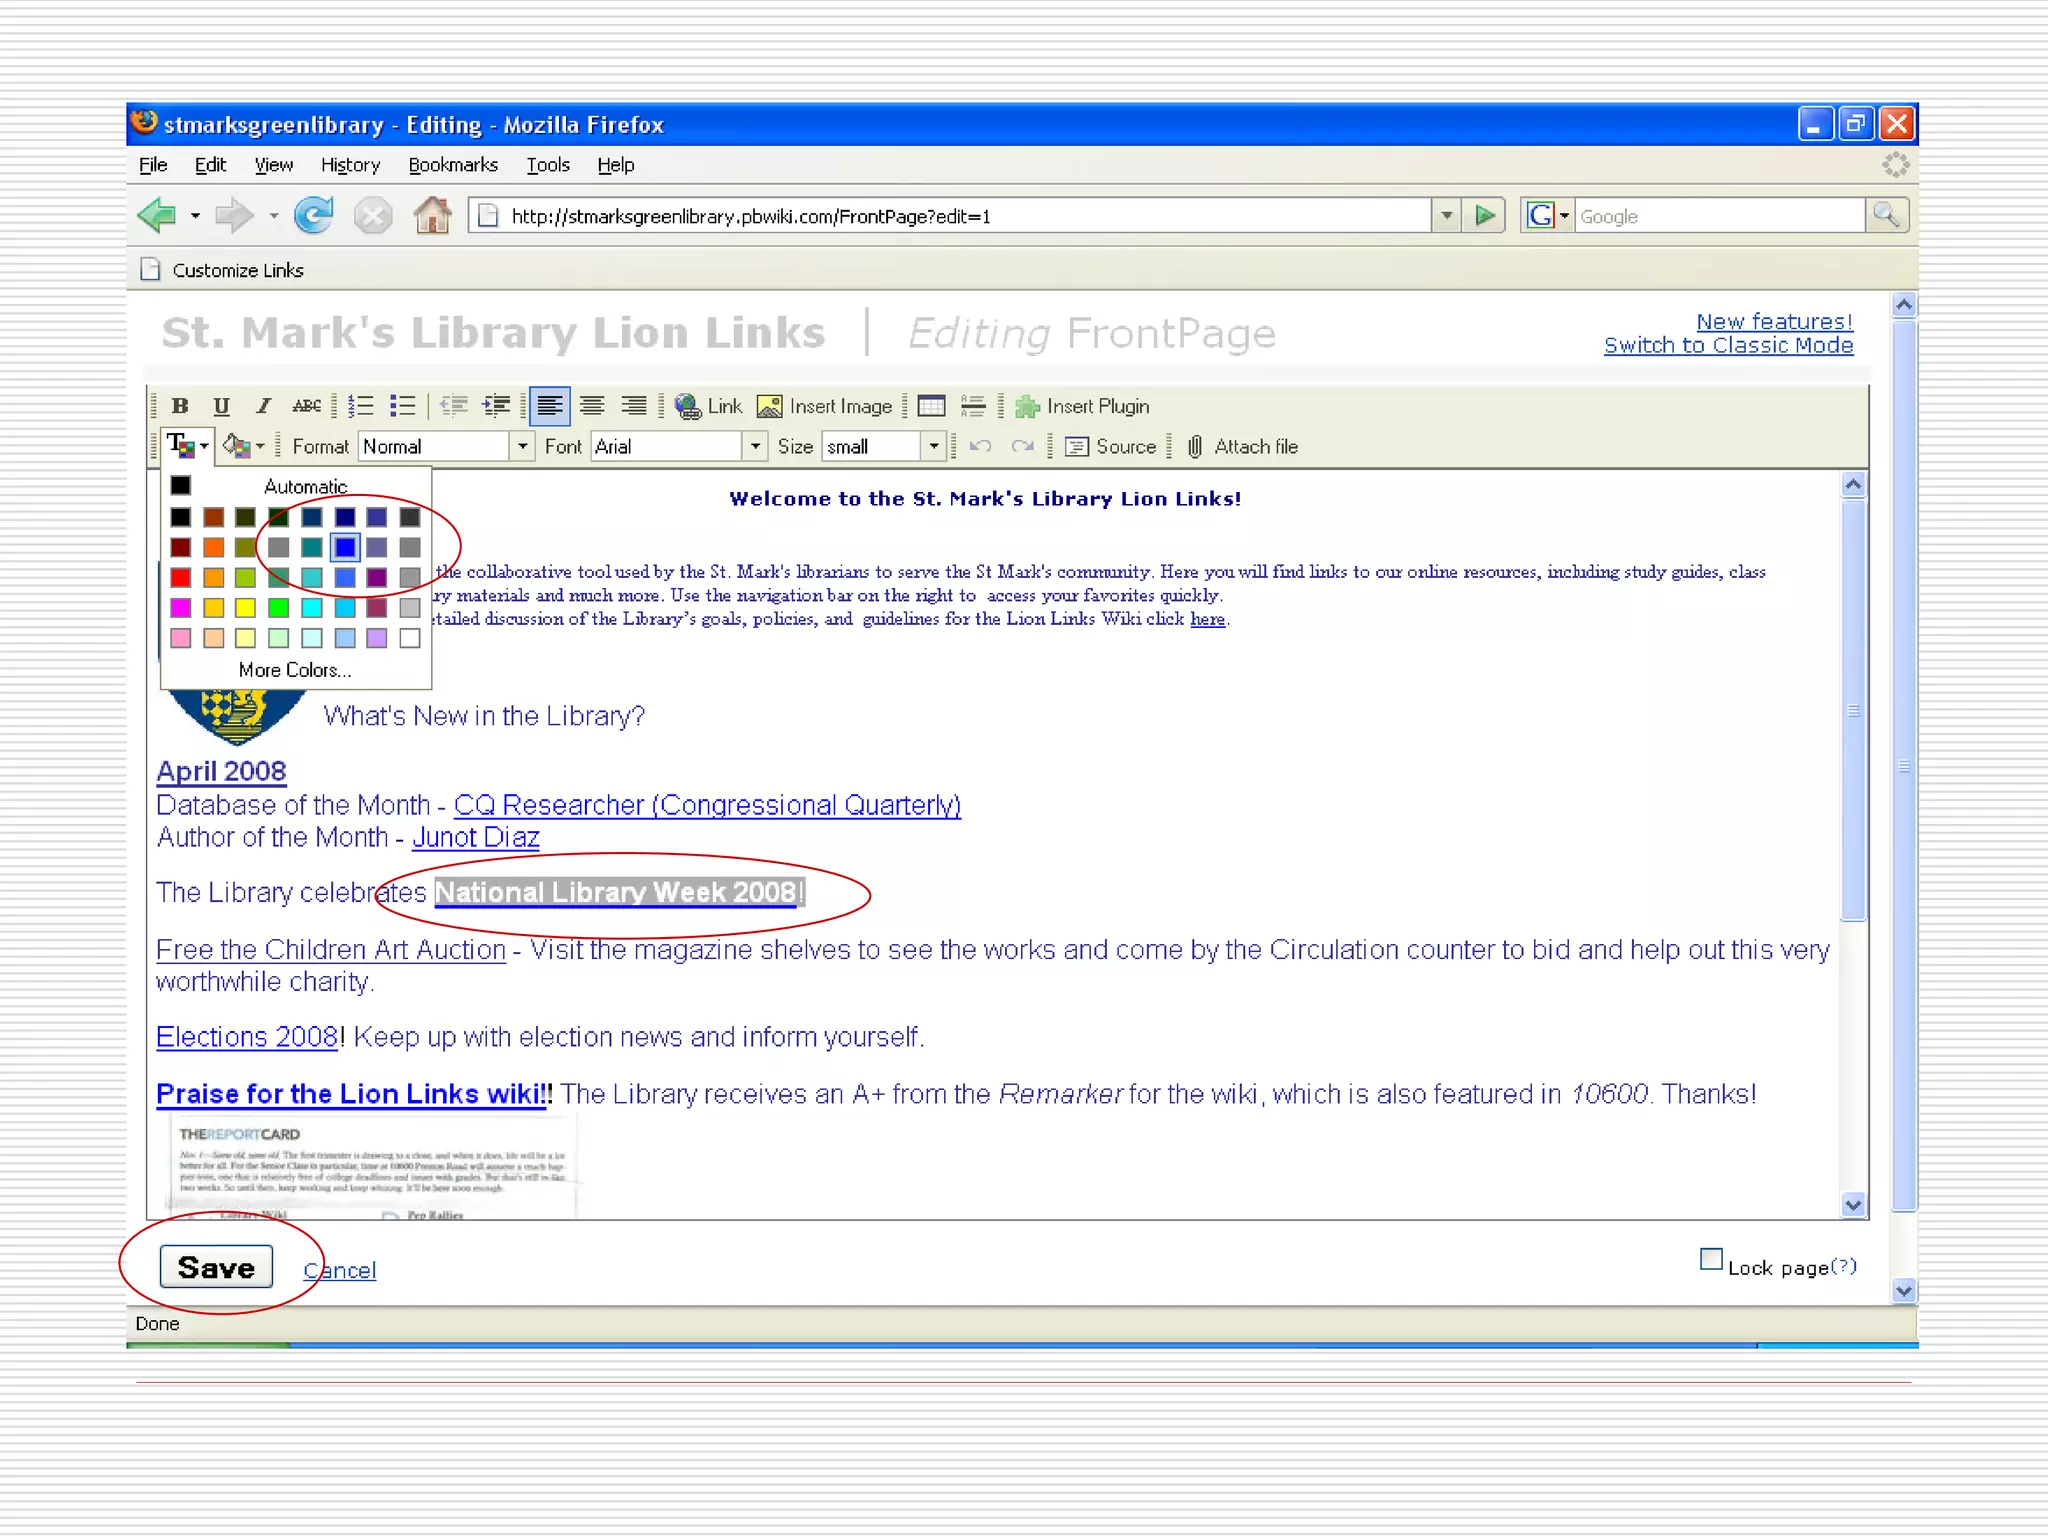2048x1536 pixels.
Task: Open the Size dropdown showing small
Action: coord(933,447)
